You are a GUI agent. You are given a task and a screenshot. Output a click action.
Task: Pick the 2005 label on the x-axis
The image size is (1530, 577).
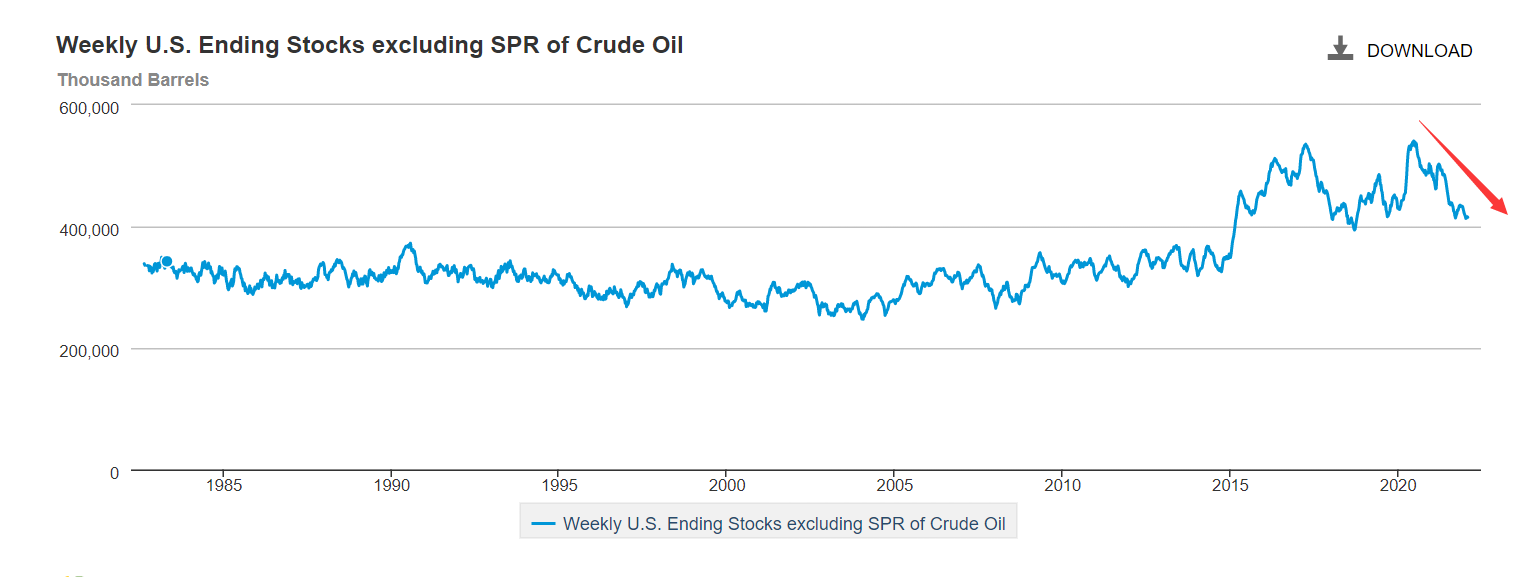[895, 486]
